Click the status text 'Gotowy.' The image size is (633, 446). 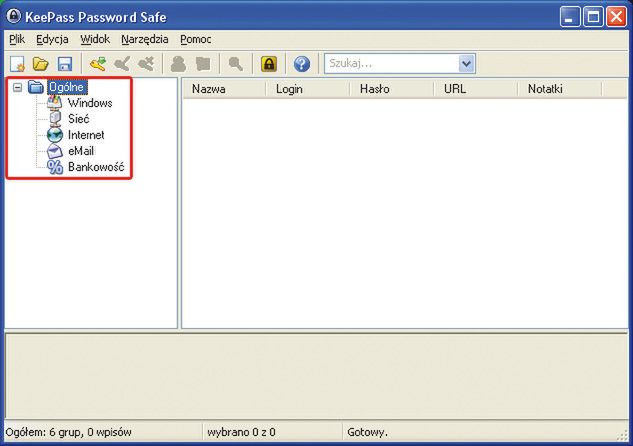point(367,432)
